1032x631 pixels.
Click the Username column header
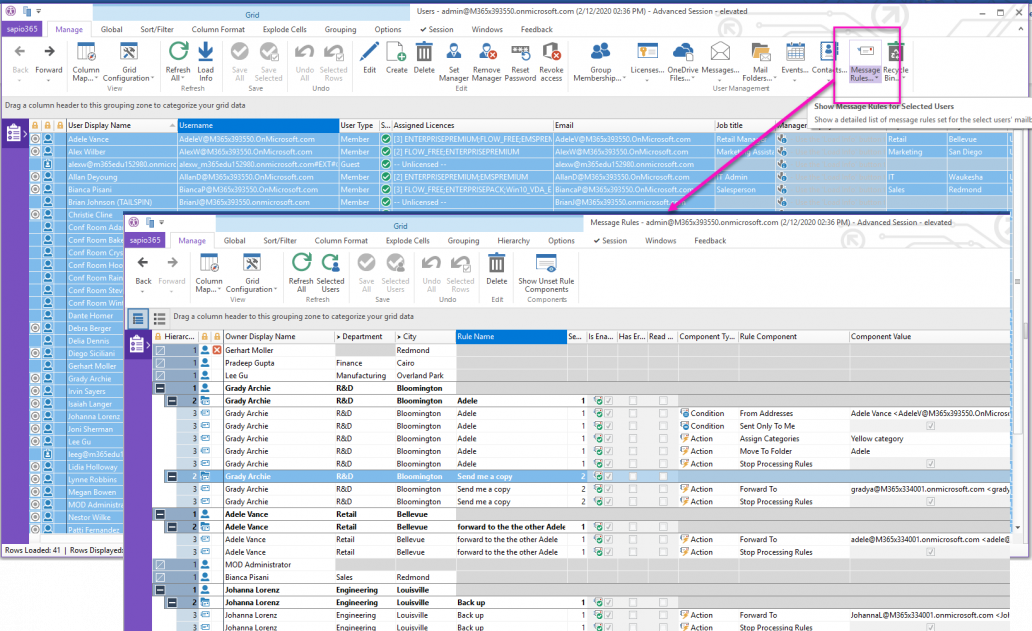coord(258,126)
